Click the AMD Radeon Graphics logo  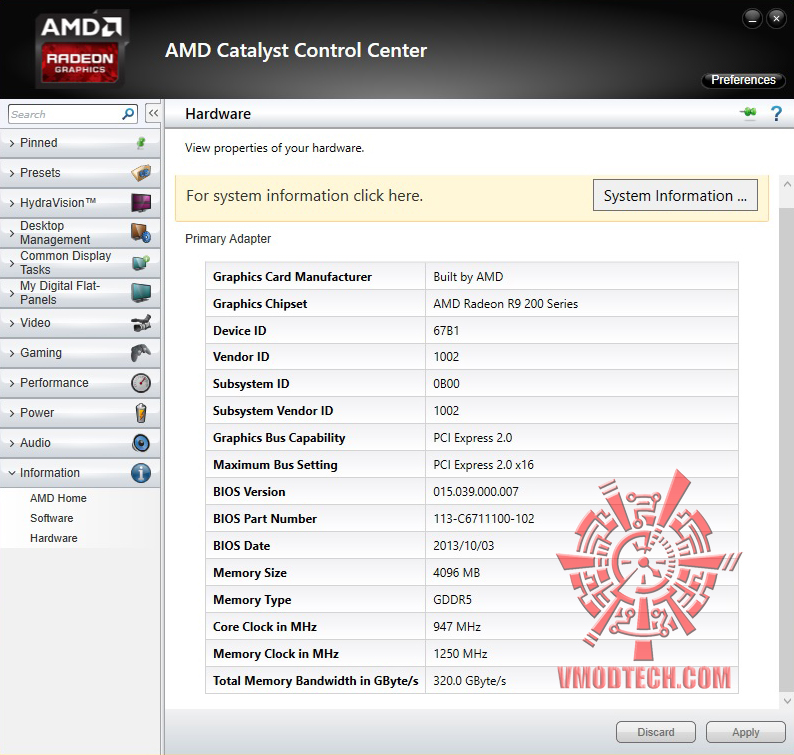[81, 49]
